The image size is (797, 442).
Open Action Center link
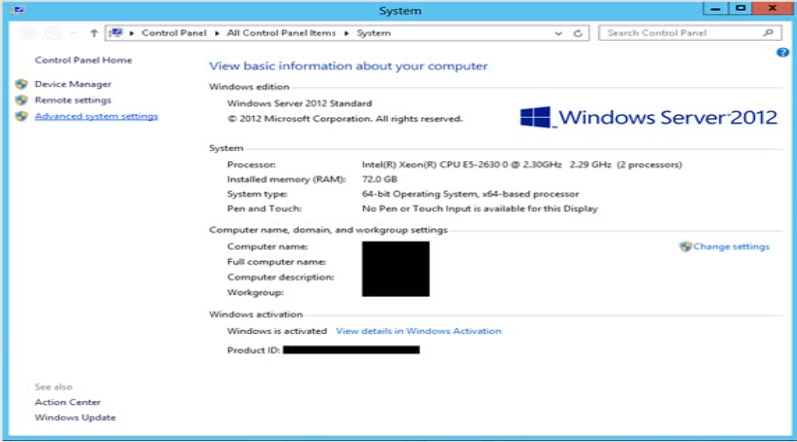click(68, 402)
